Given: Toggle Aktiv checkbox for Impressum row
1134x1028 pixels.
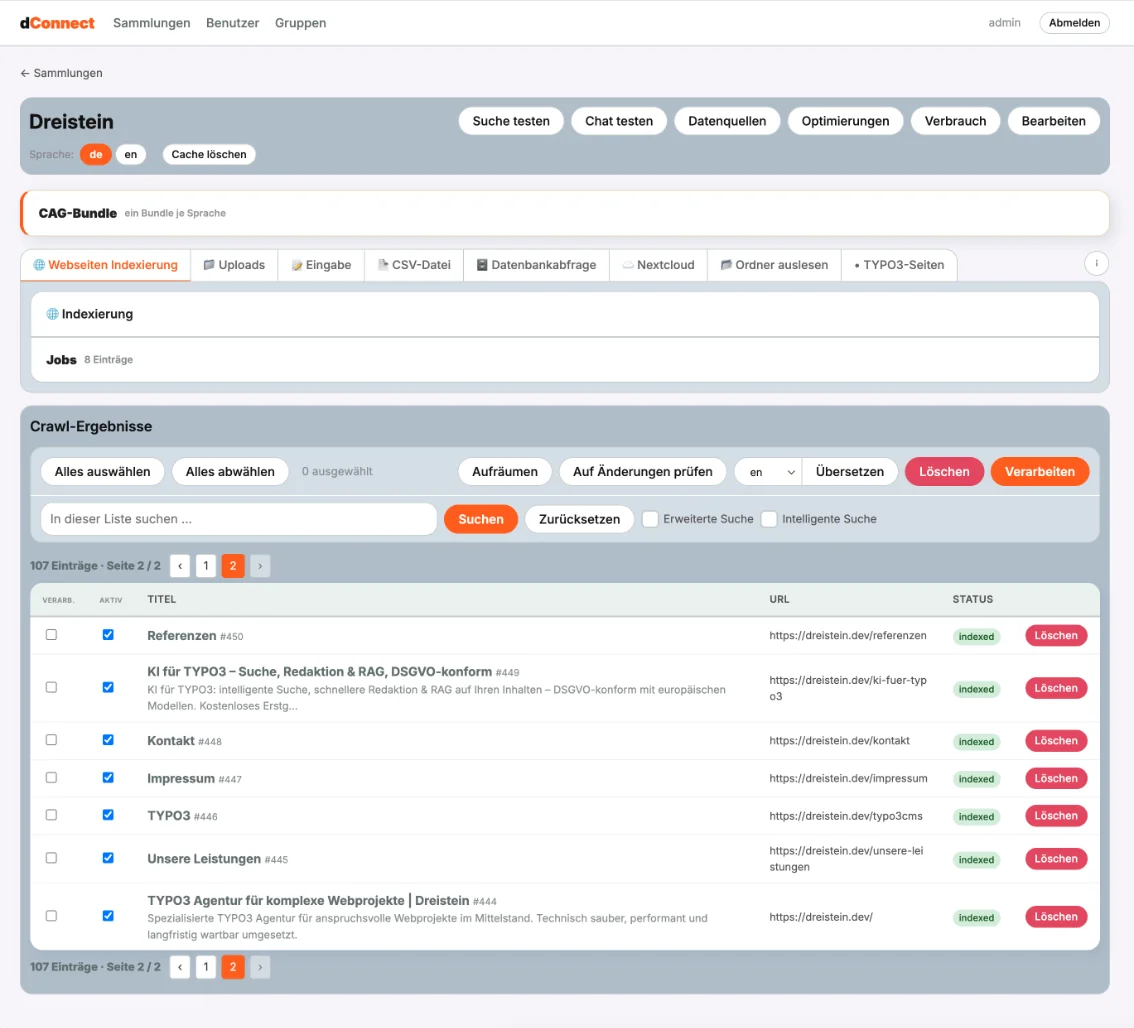Looking at the screenshot, I should 108,777.
